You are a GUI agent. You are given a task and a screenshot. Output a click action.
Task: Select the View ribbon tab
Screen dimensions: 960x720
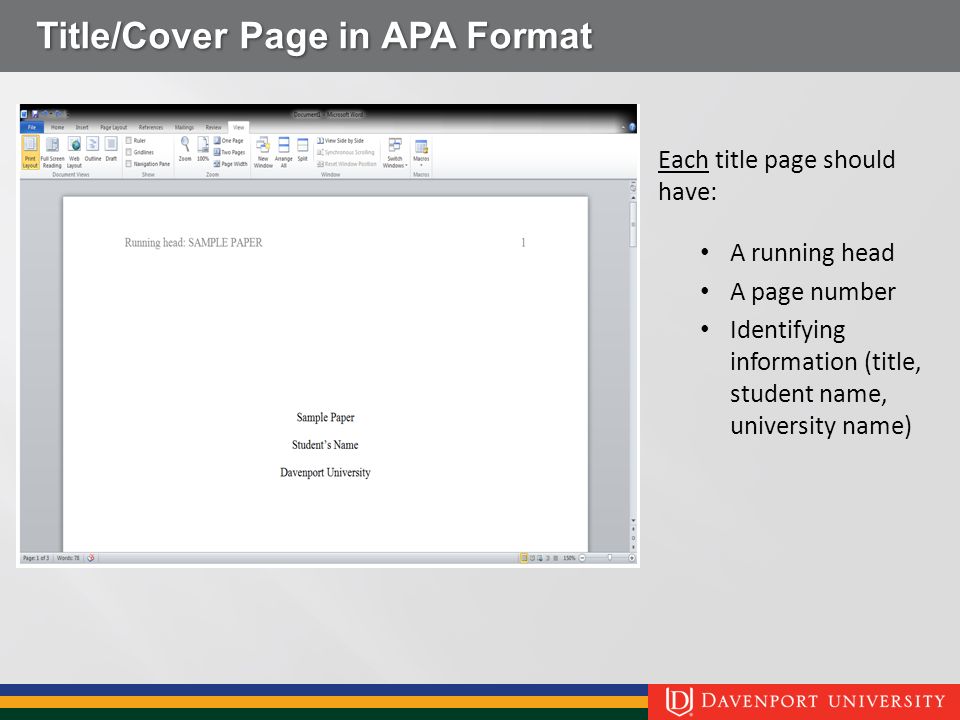coord(239,127)
